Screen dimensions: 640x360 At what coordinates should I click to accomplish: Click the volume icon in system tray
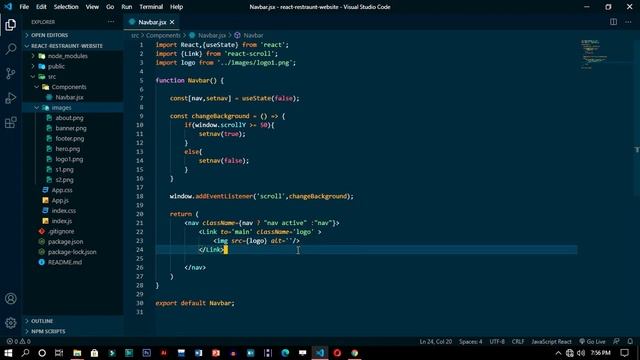click(581, 353)
